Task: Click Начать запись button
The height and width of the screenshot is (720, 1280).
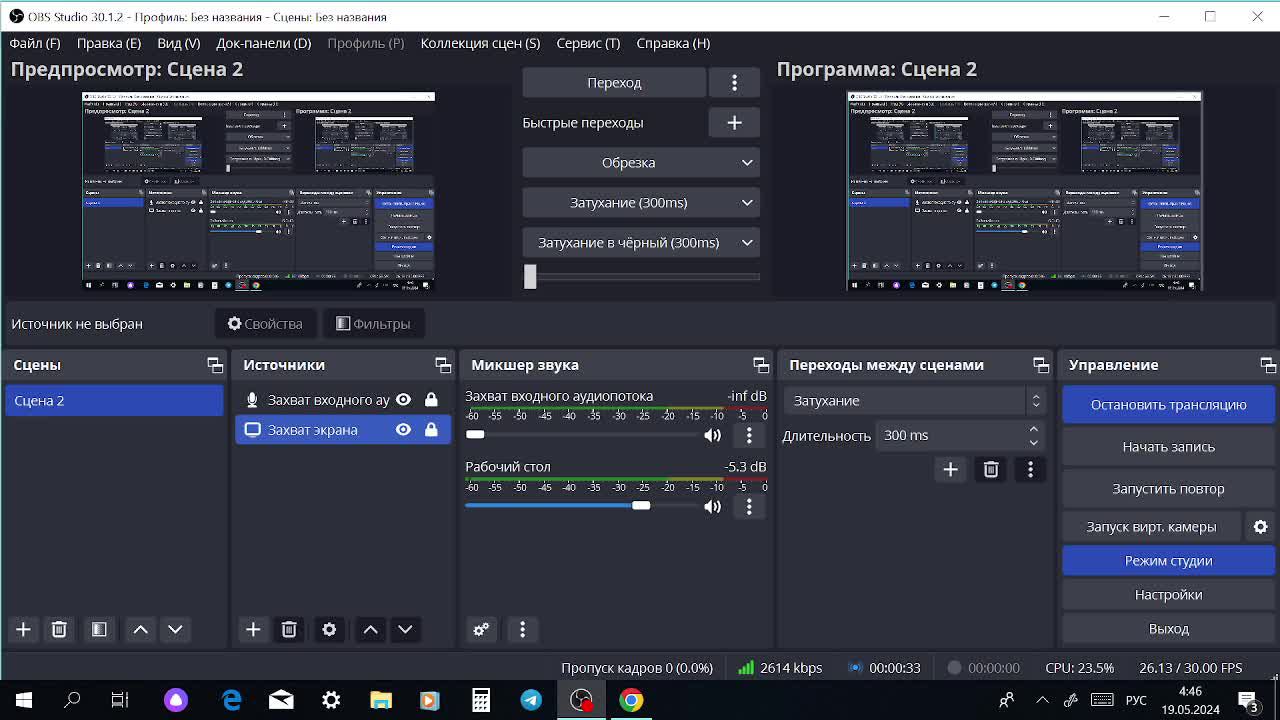Action: pyautogui.click(x=1168, y=447)
